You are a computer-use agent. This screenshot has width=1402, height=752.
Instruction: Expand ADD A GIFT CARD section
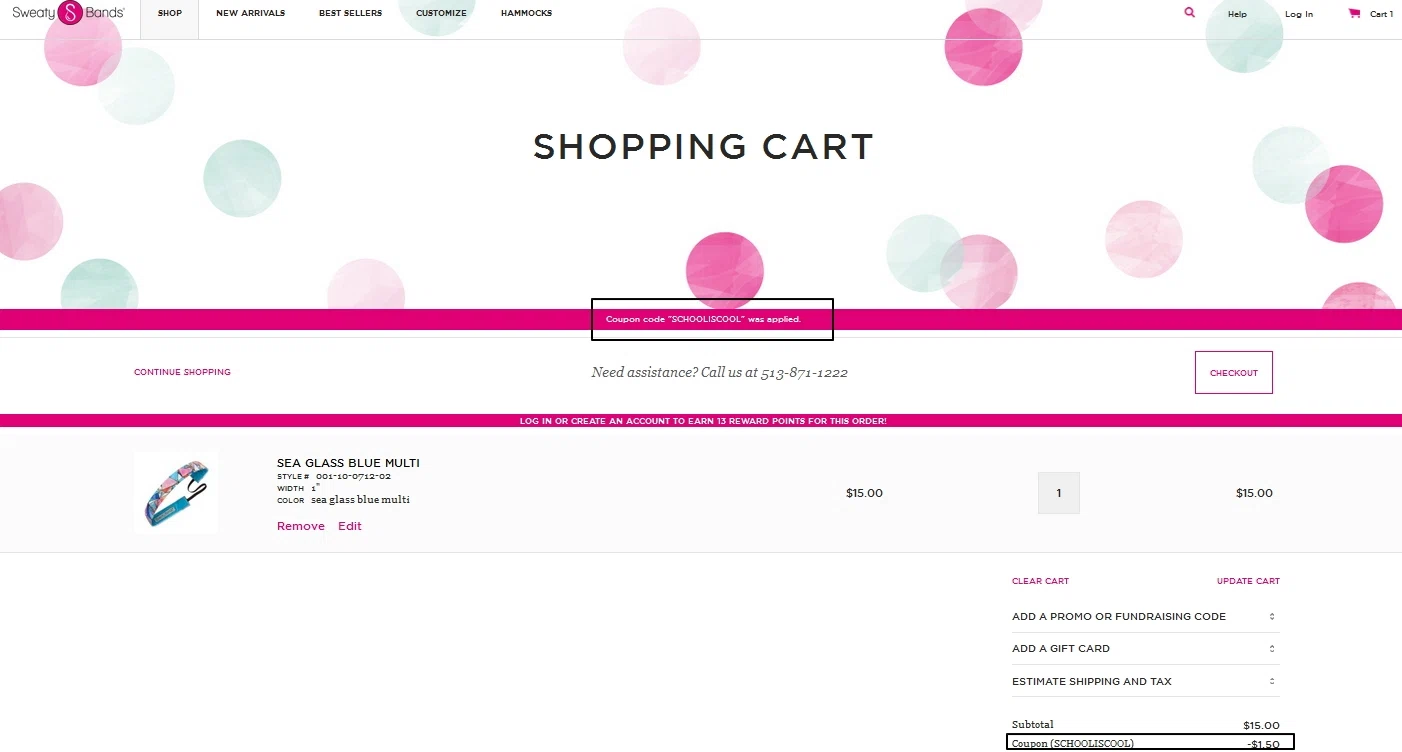(1146, 649)
